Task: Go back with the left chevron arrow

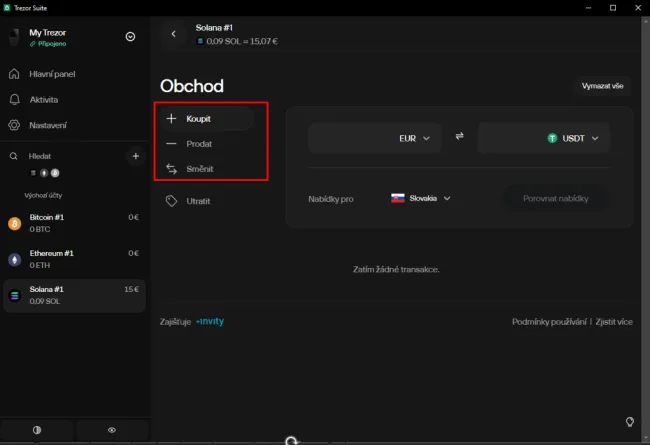Action: [174, 34]
